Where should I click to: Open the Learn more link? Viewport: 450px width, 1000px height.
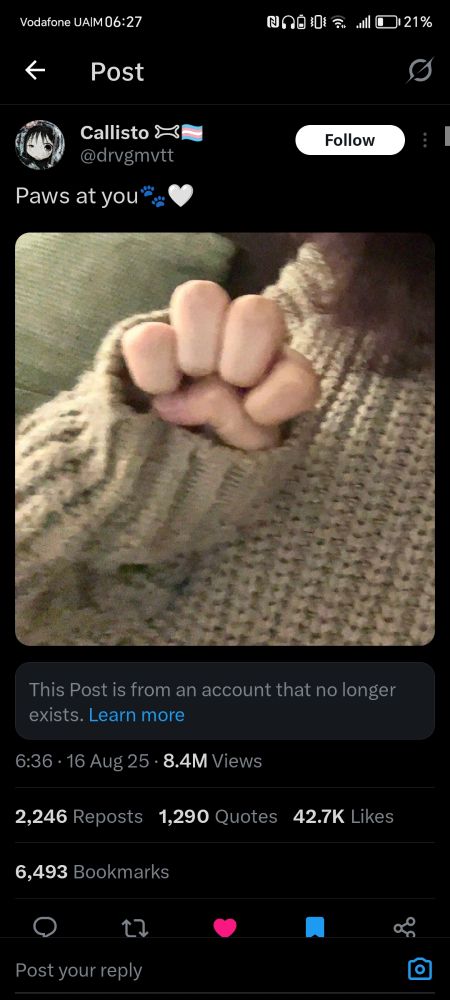point(136,715)
